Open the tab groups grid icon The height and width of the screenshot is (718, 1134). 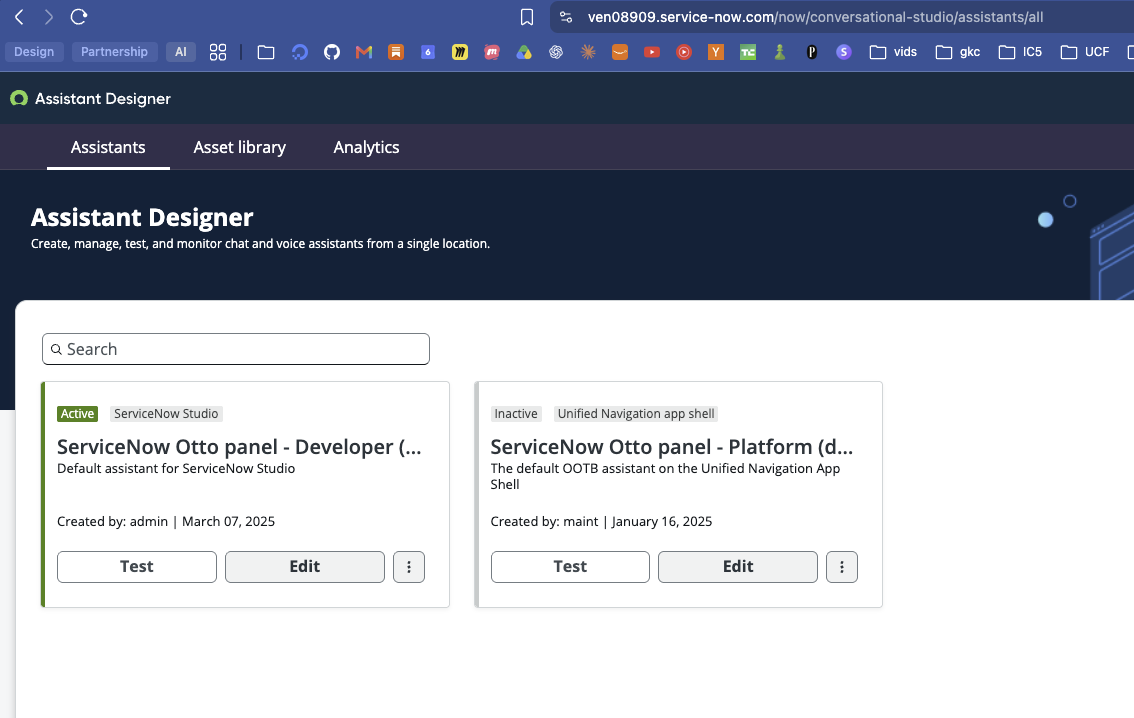[x=218, y=52]
